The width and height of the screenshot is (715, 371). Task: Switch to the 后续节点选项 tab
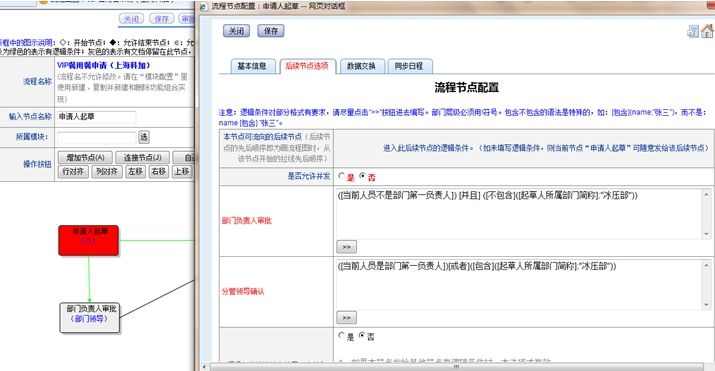coord(307,66)
